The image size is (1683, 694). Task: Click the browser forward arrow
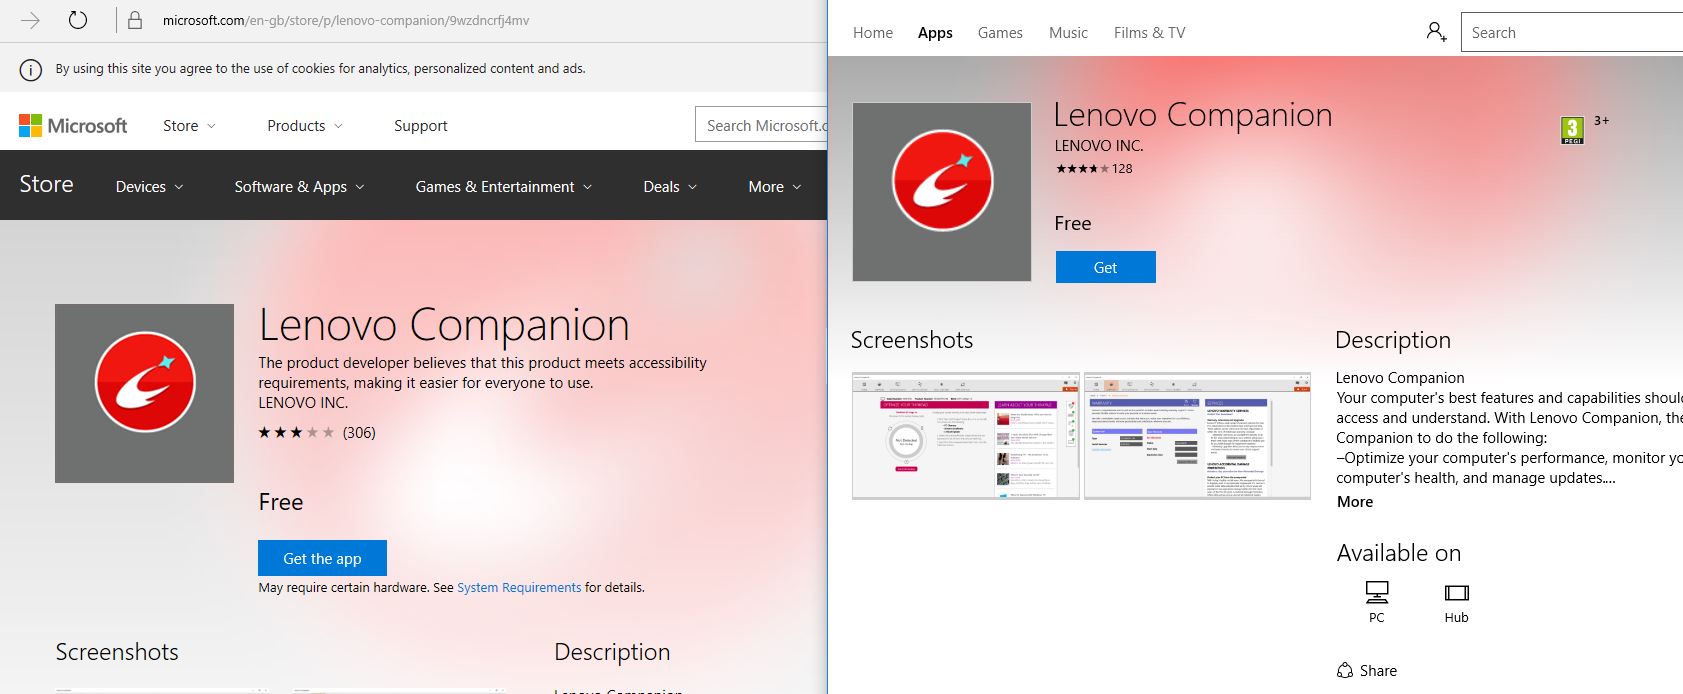(x=30, y=20)
